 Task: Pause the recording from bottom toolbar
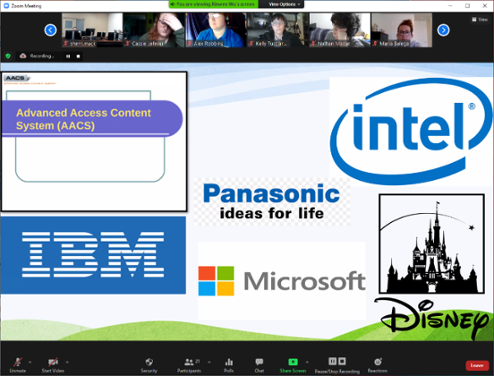(x=332, y=361)
